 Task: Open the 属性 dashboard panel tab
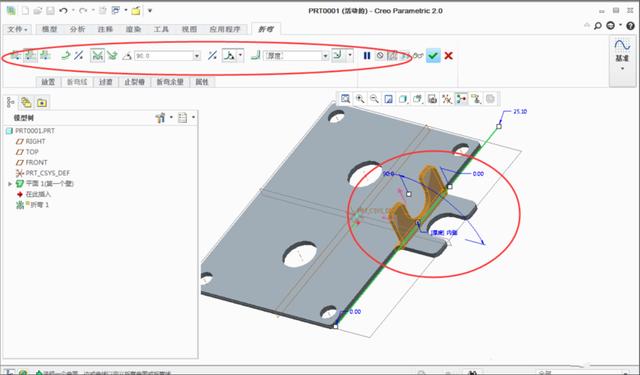202,82
